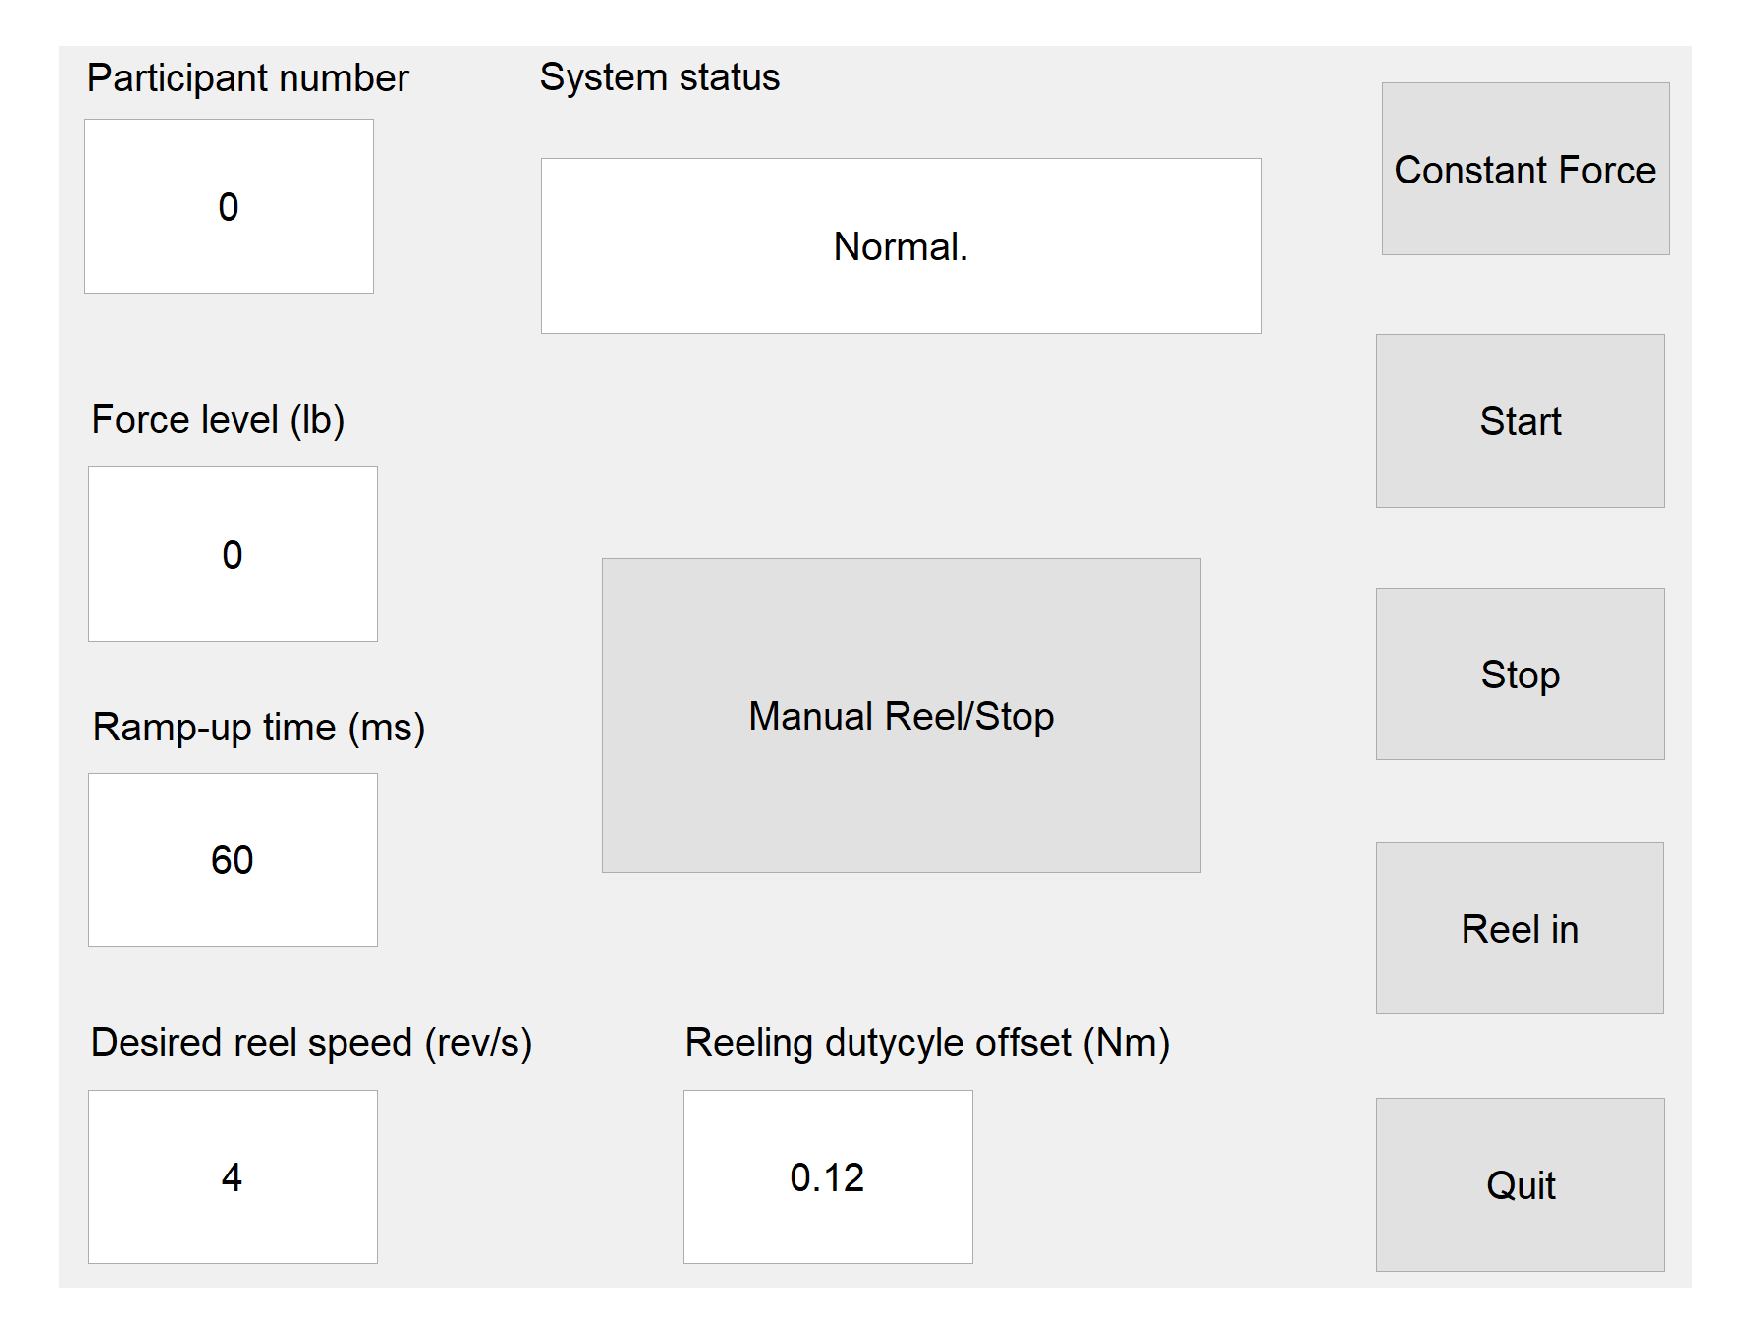Viewport: 1746px width, 1344px height.
Task: Quit the application
Action: pos(1519,1184)
